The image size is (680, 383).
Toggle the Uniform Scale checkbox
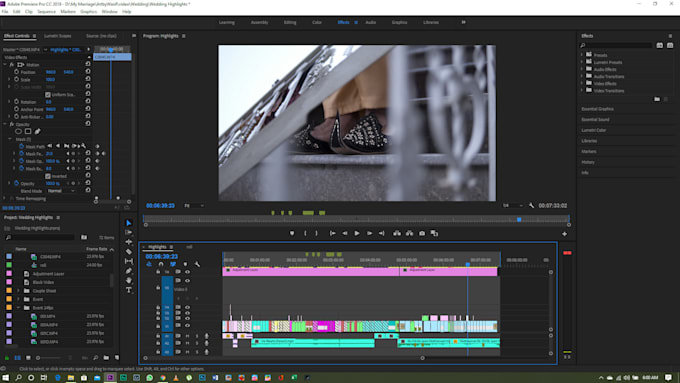coord(48,95)
